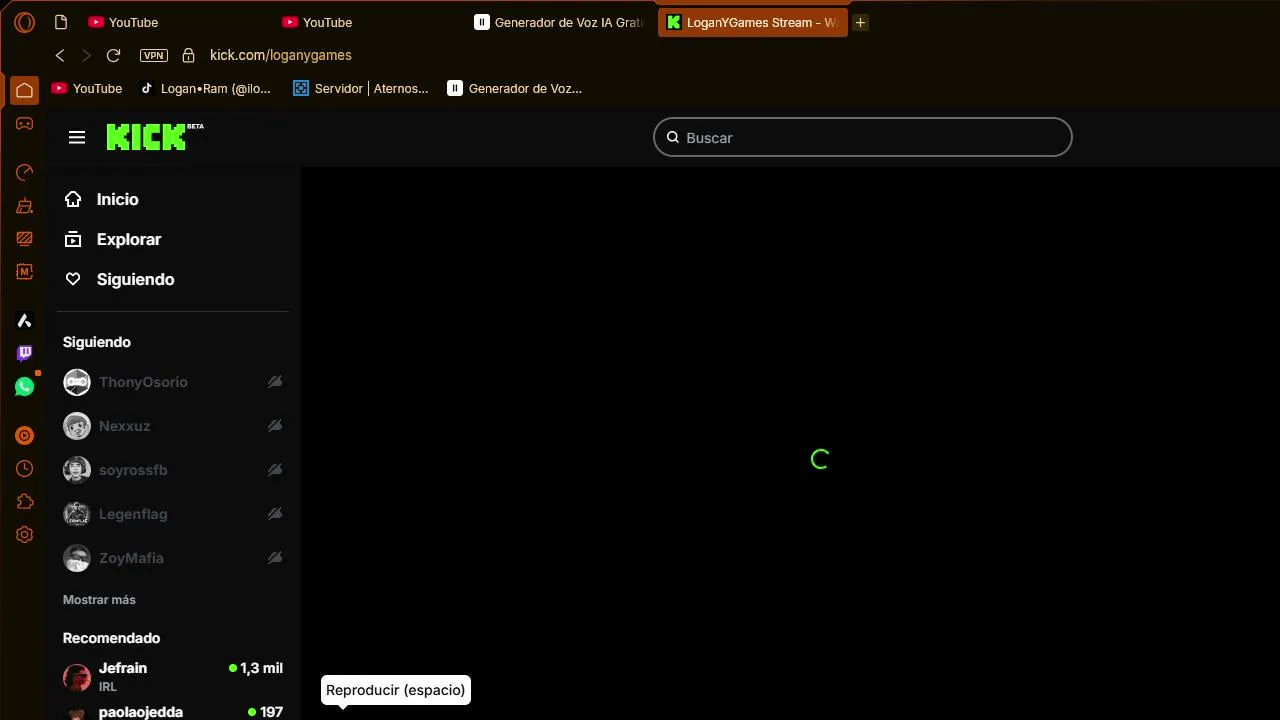Image resolution: width=1280 pixels, height=720 pixels.
Task: Focus the address bar kick.com/loganygames
Action: click(281, 56)
